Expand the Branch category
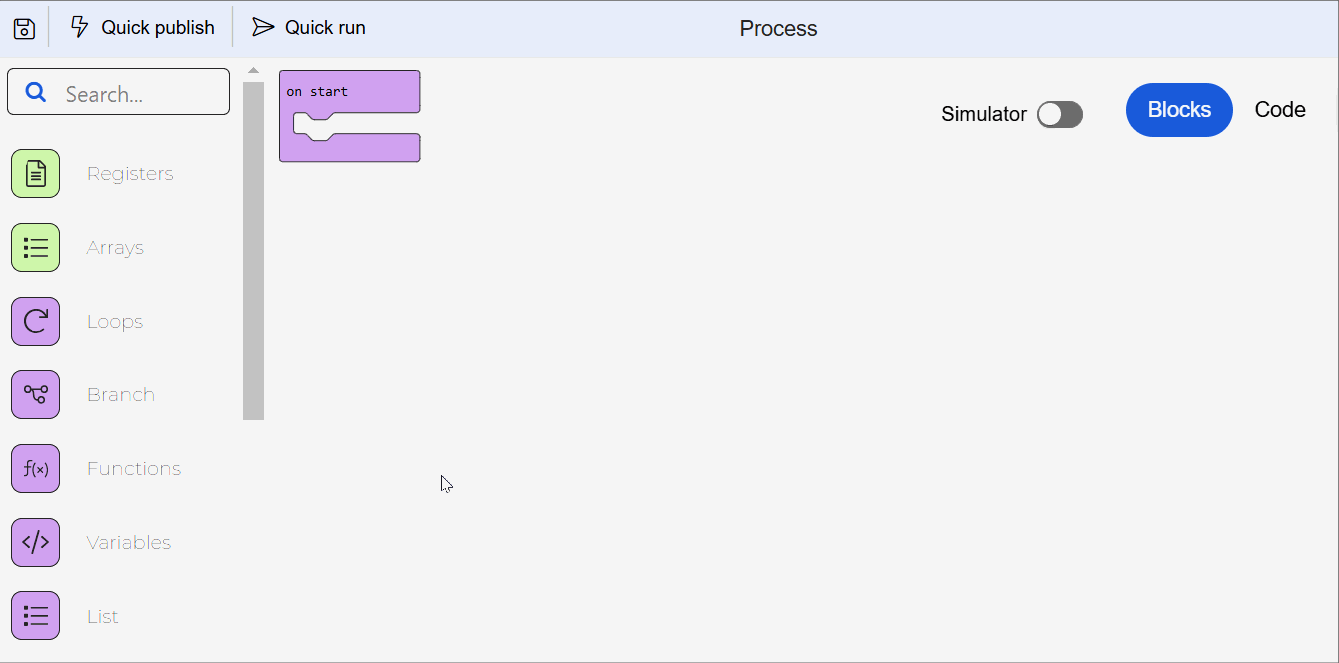This screenshot has height=663, width=1339. [120, 394]
